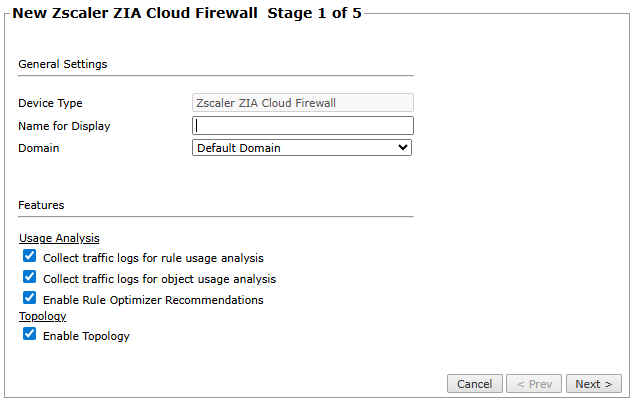Click the Topology underlined heading
Viewport: 633px width, 401px height.
click(42, 316)
